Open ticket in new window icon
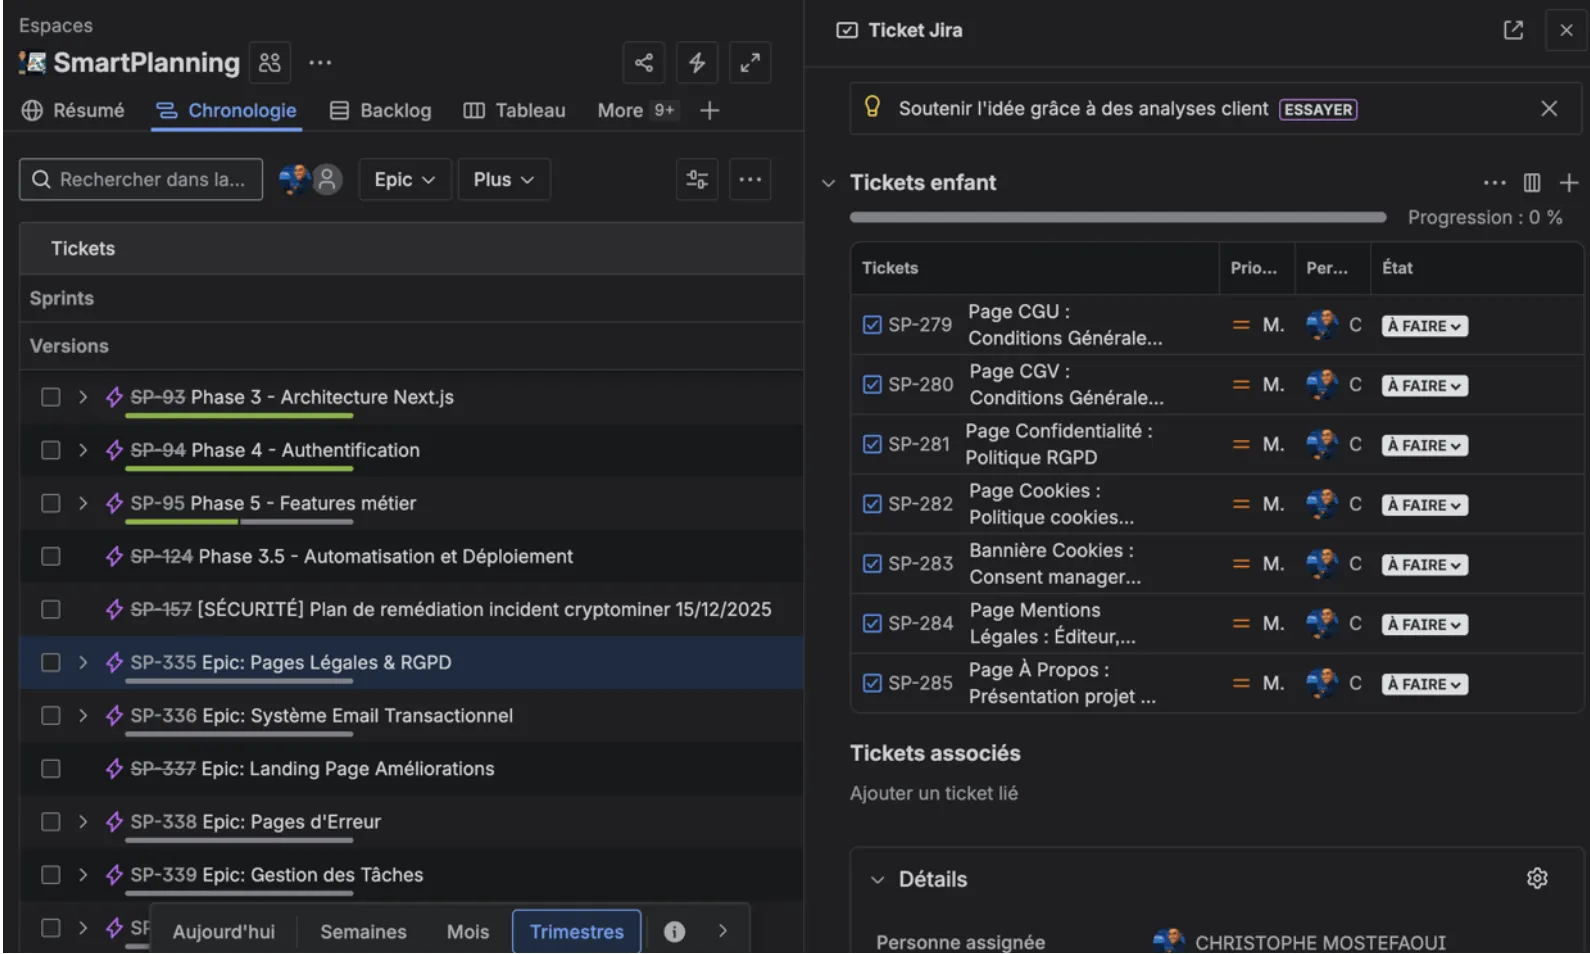 (x=1513, y=30)
